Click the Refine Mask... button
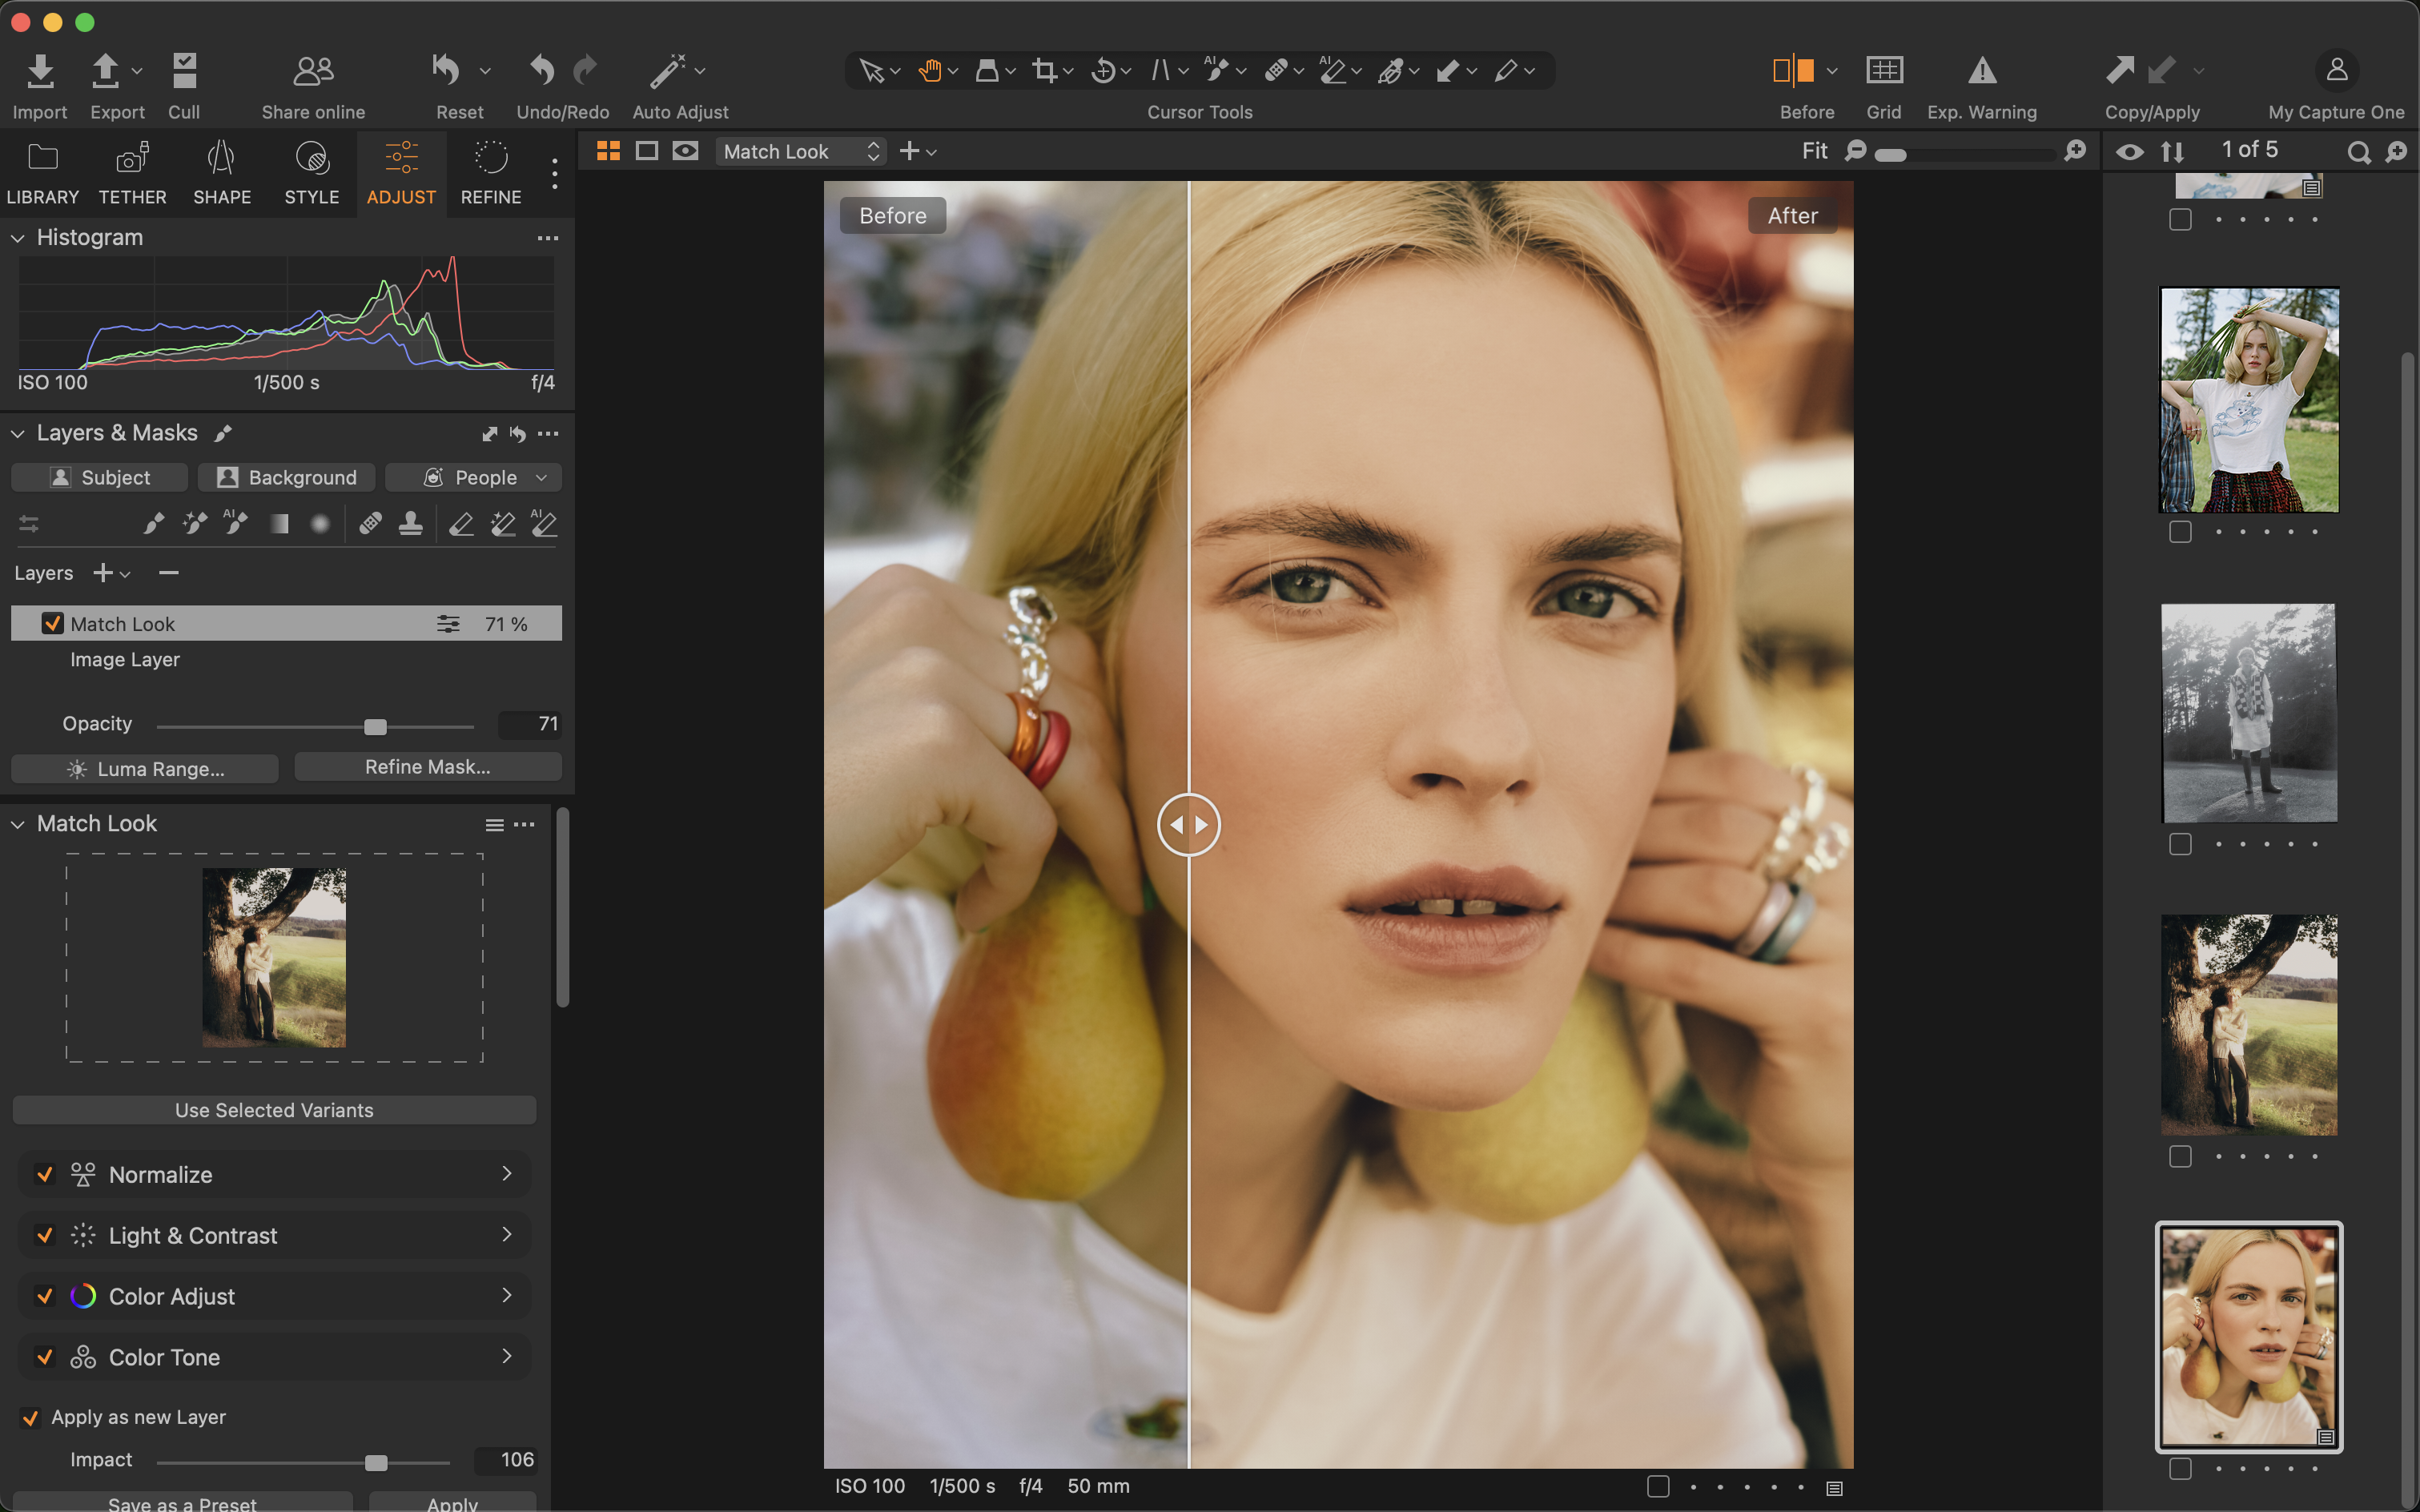Image resolution: width=2420 pixels, height=1512 pixels. (x=428, y=767)
